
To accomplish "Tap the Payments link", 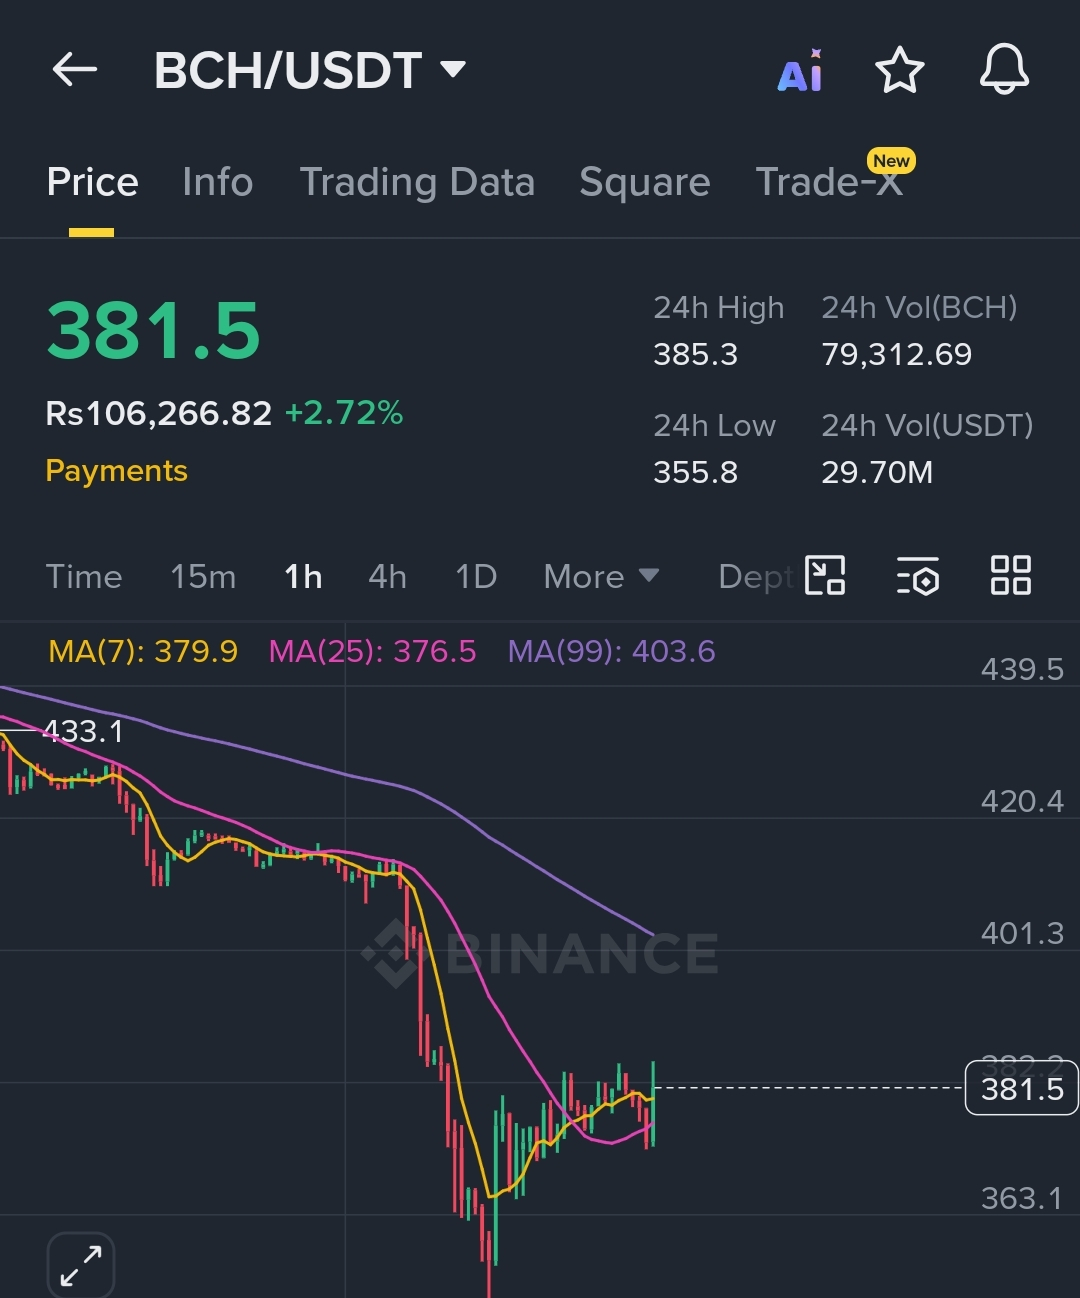I will tap(116, 470).
